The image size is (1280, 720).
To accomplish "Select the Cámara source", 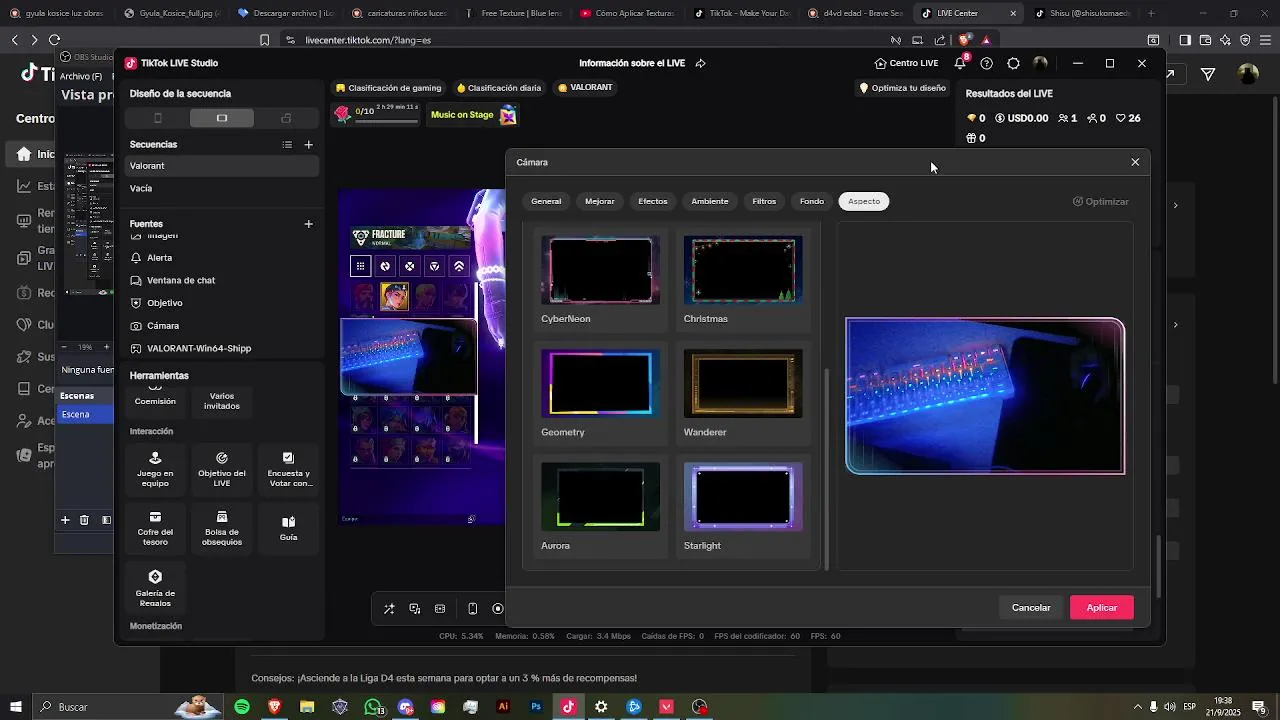I will 222,326.
